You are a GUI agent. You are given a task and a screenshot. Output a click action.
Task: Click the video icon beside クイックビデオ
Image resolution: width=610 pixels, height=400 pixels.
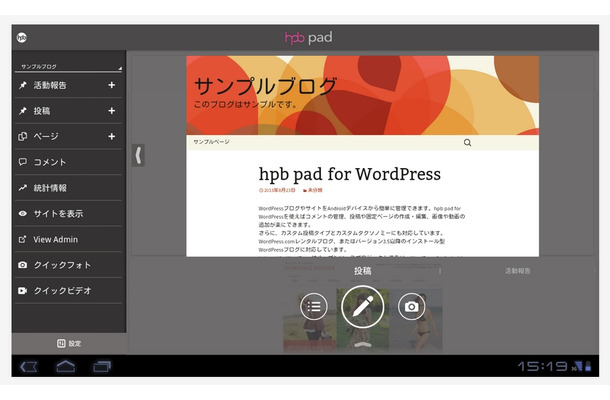23,291
